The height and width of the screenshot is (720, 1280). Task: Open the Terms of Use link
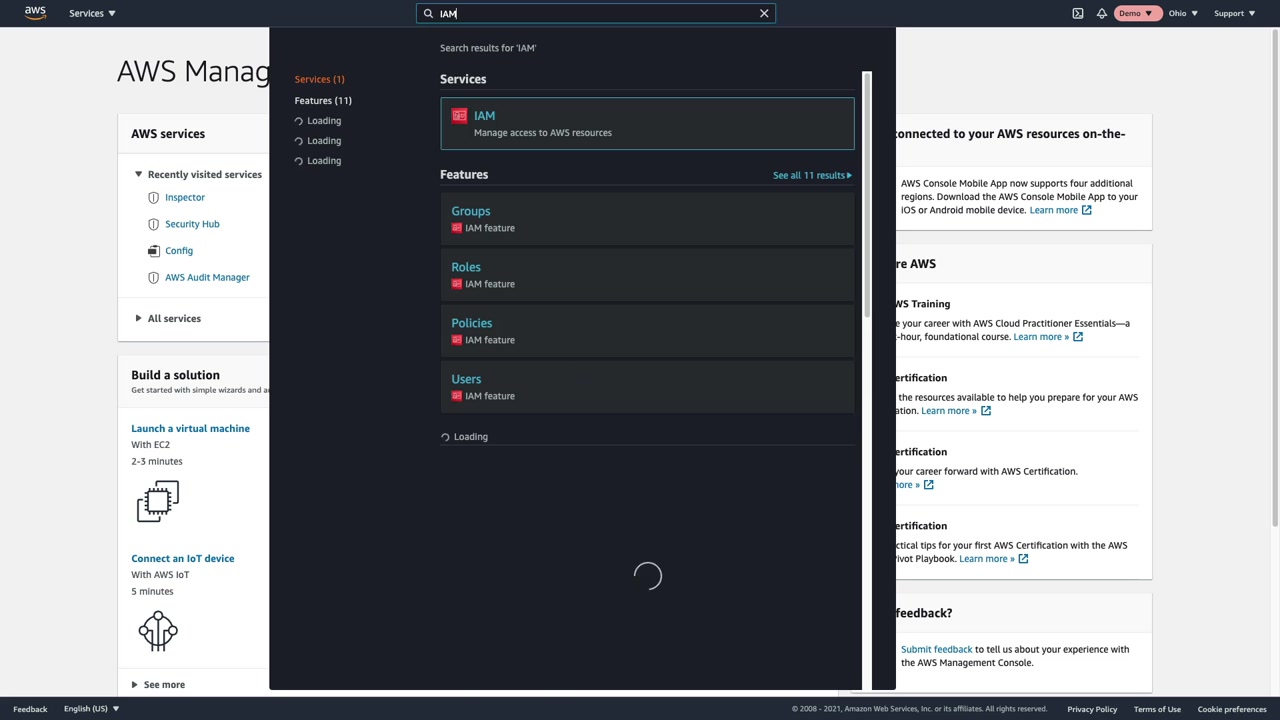(1157, 709)
